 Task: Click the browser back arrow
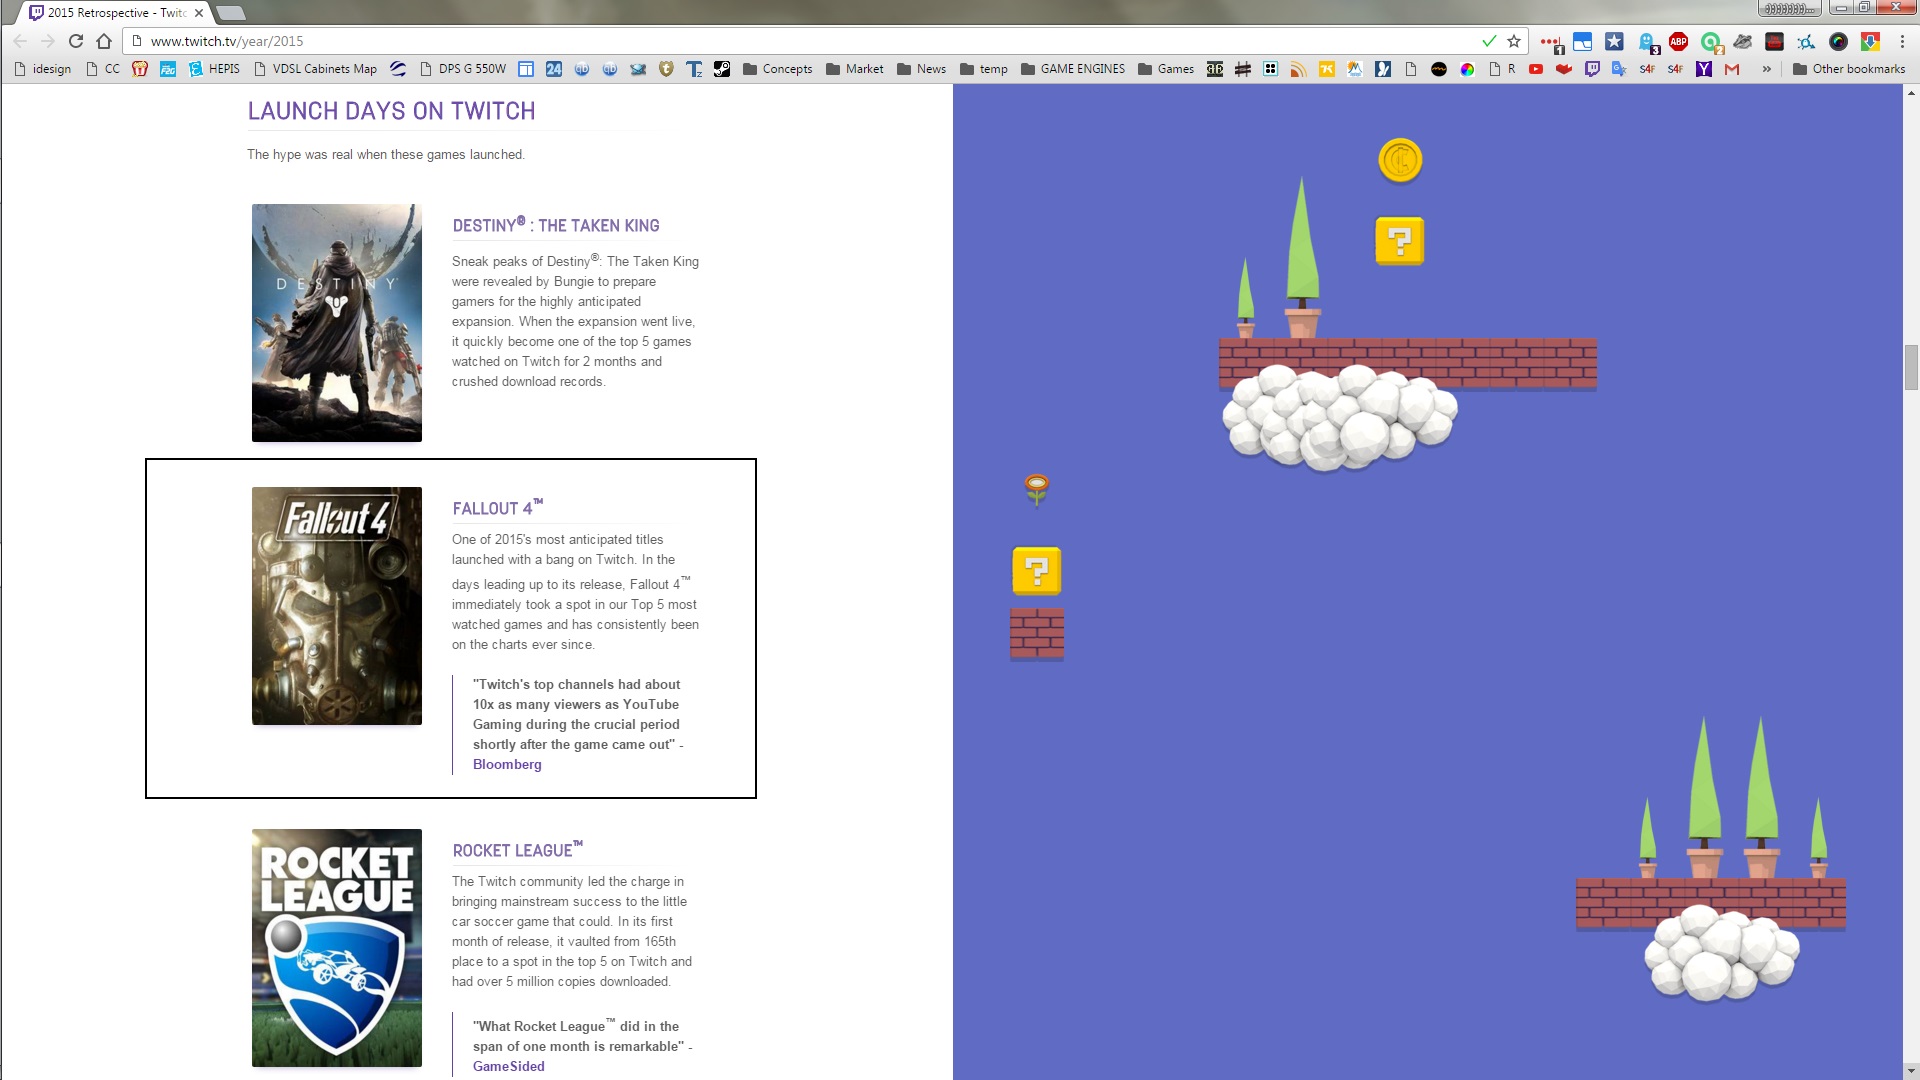[x=20, y=41]
